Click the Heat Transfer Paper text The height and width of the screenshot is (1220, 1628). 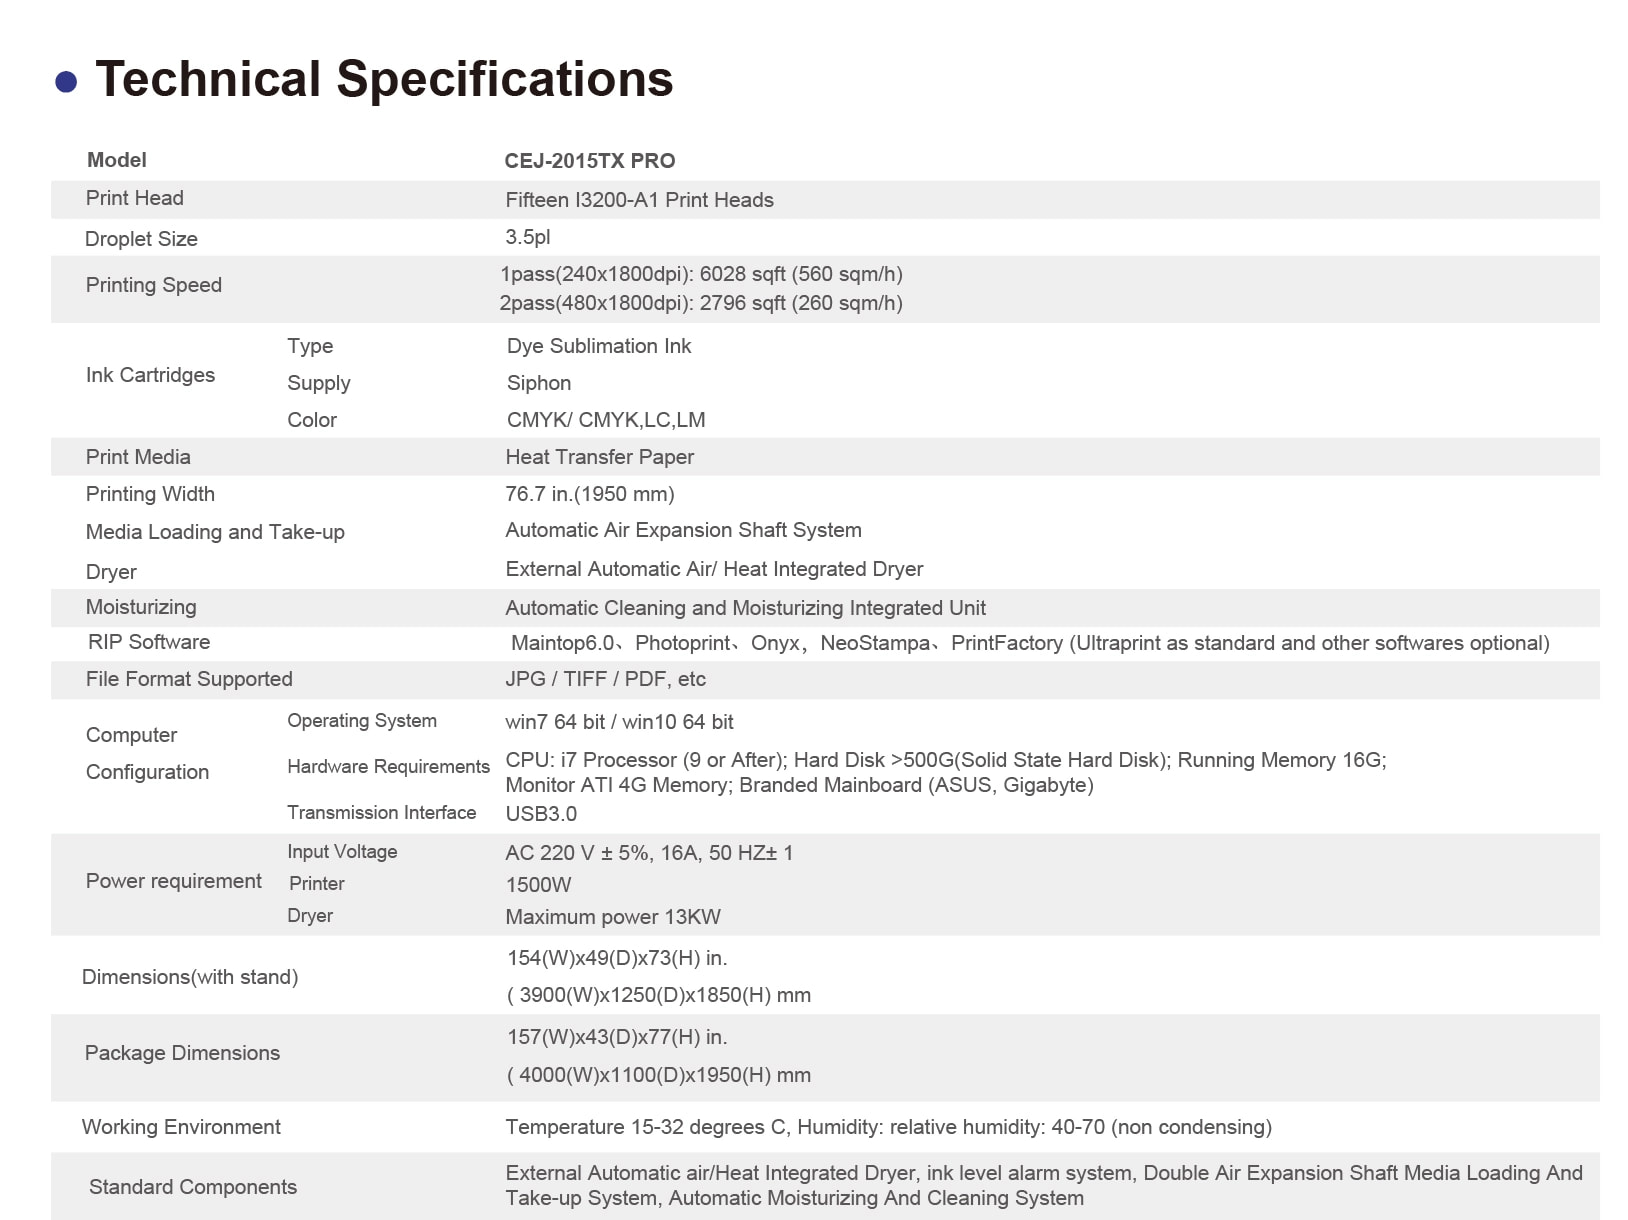click(x=599, y=457)
